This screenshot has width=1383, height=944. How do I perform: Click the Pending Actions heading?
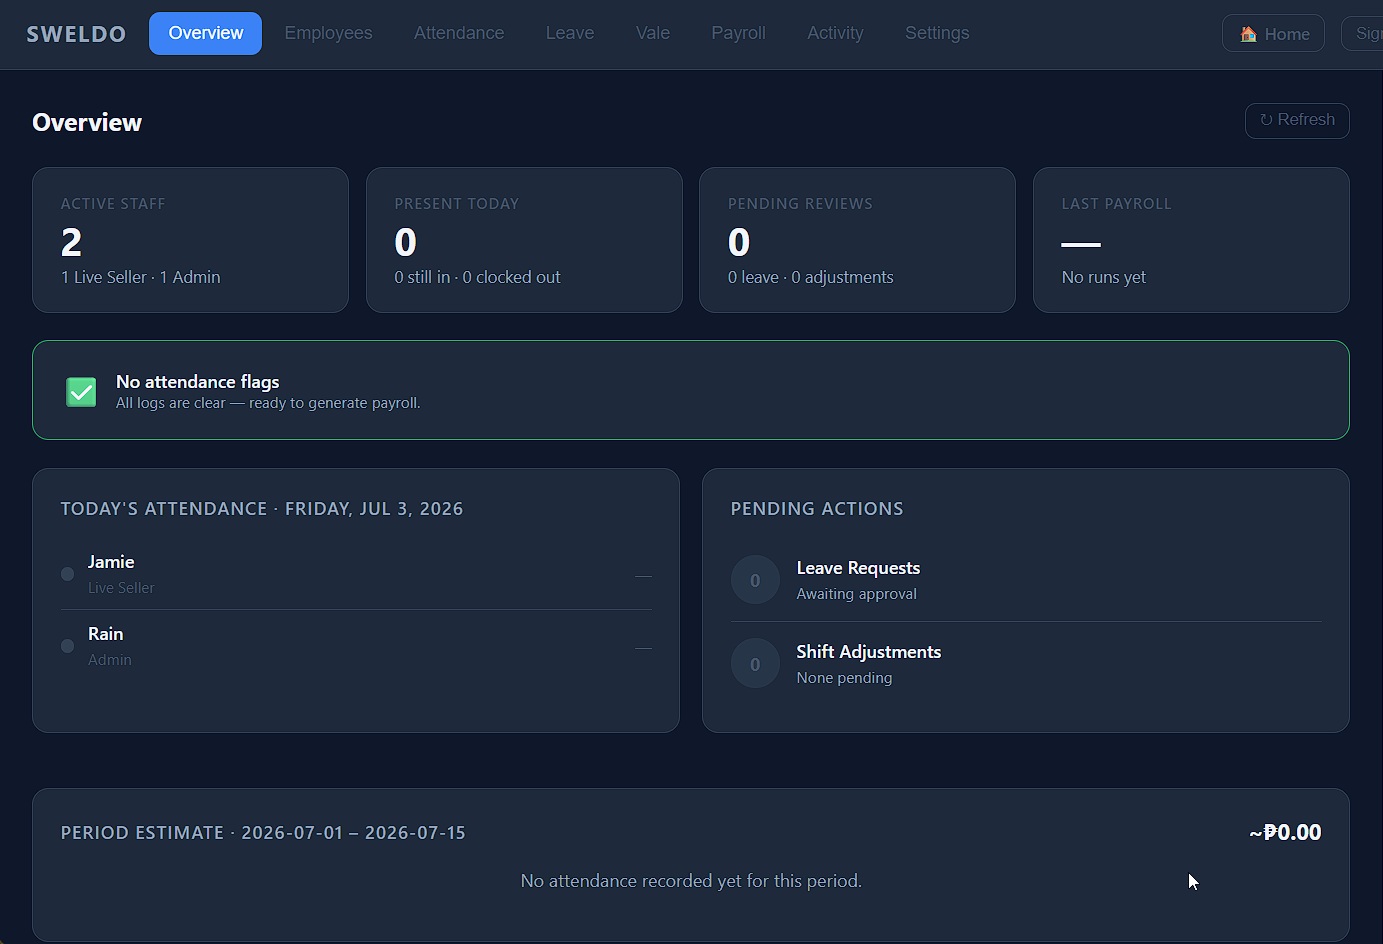817,509
